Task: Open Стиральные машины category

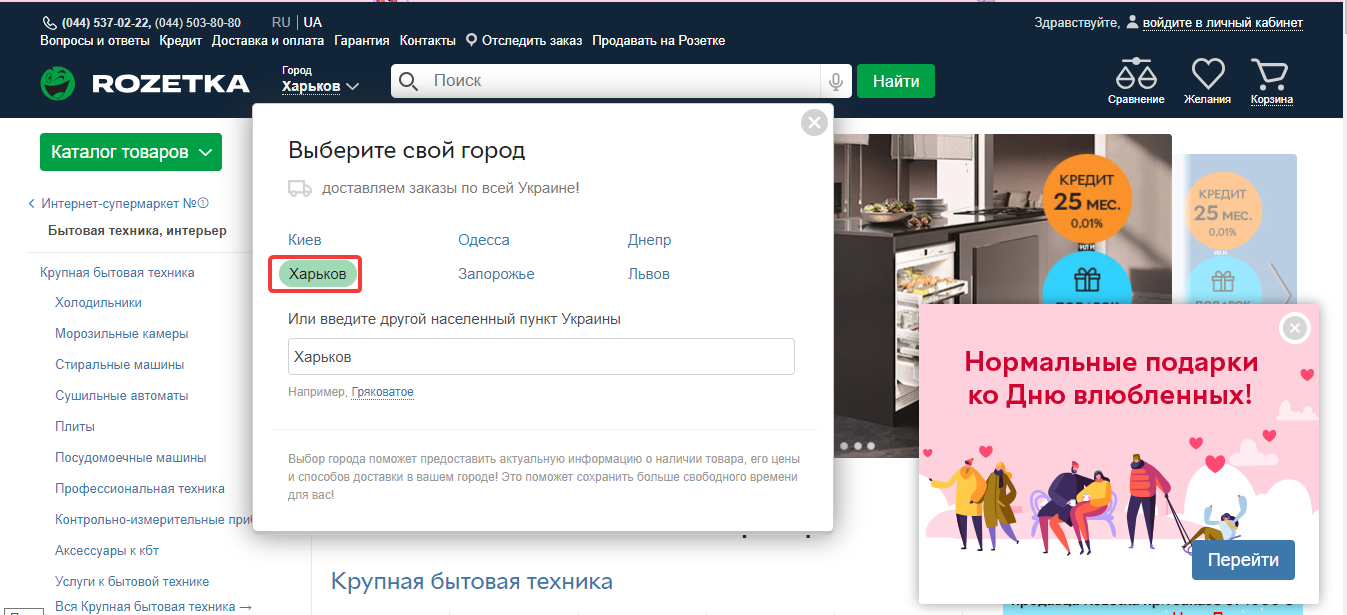Action: [120, 364]
